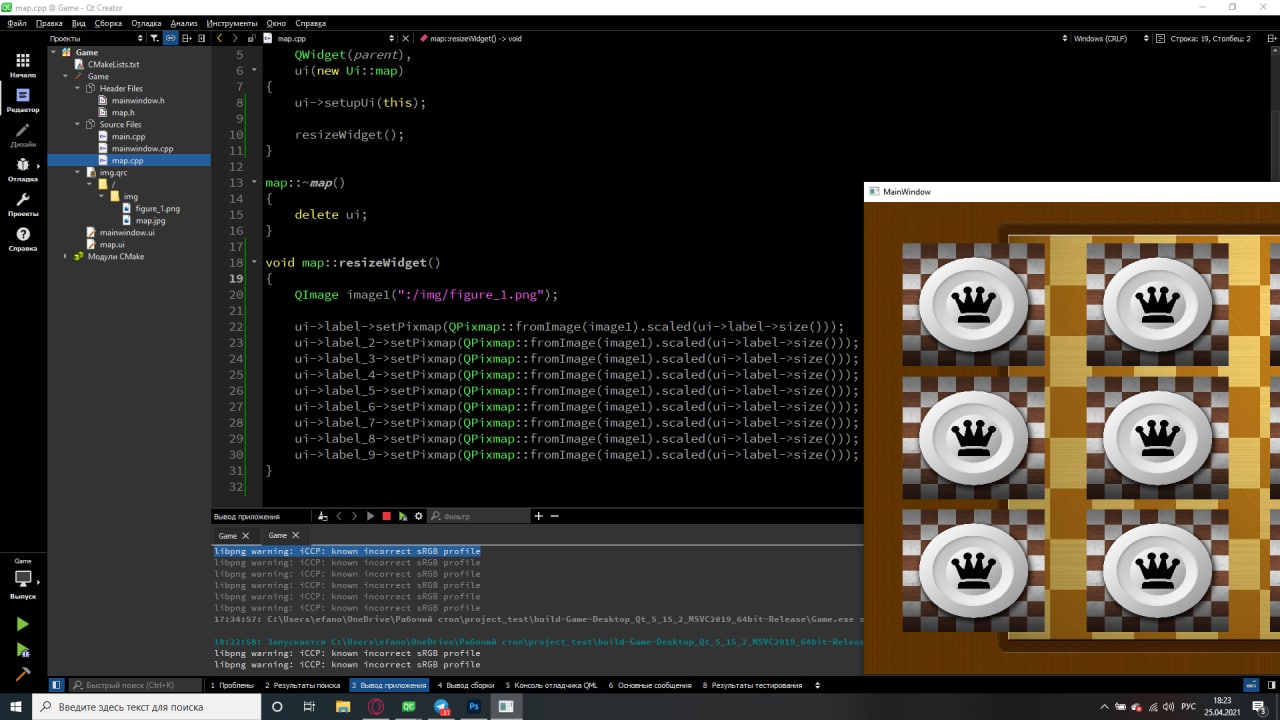
Task: Open the Начало welcome mode
Action: click(x=22, y=66)
